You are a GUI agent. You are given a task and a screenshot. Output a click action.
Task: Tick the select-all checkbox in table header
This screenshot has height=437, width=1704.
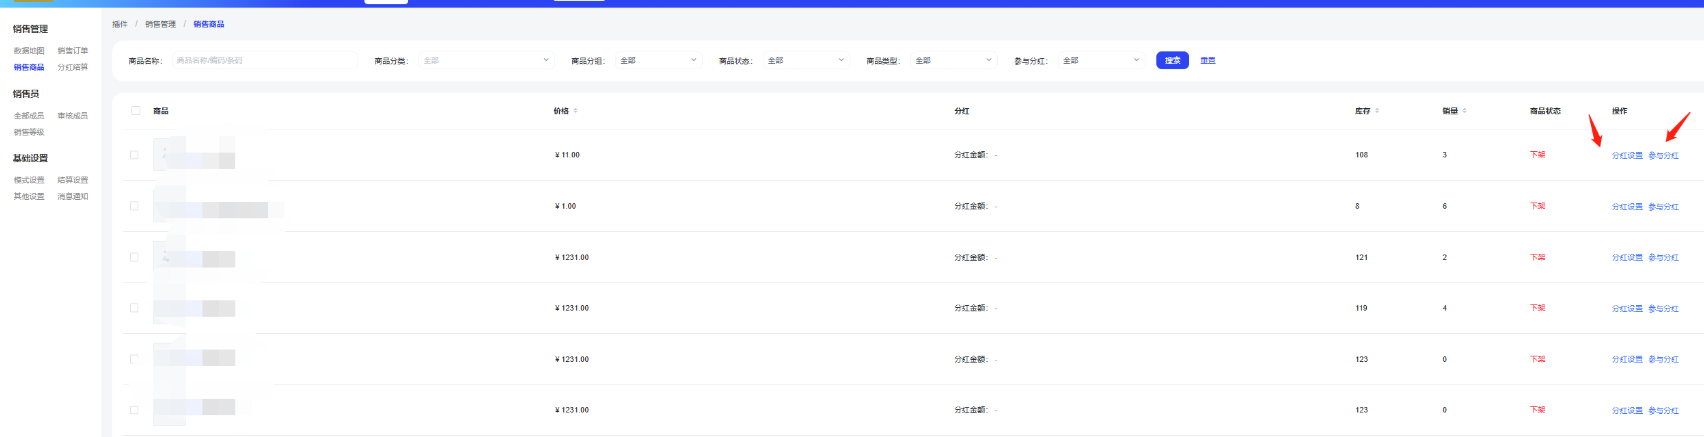tap(136, 110)
